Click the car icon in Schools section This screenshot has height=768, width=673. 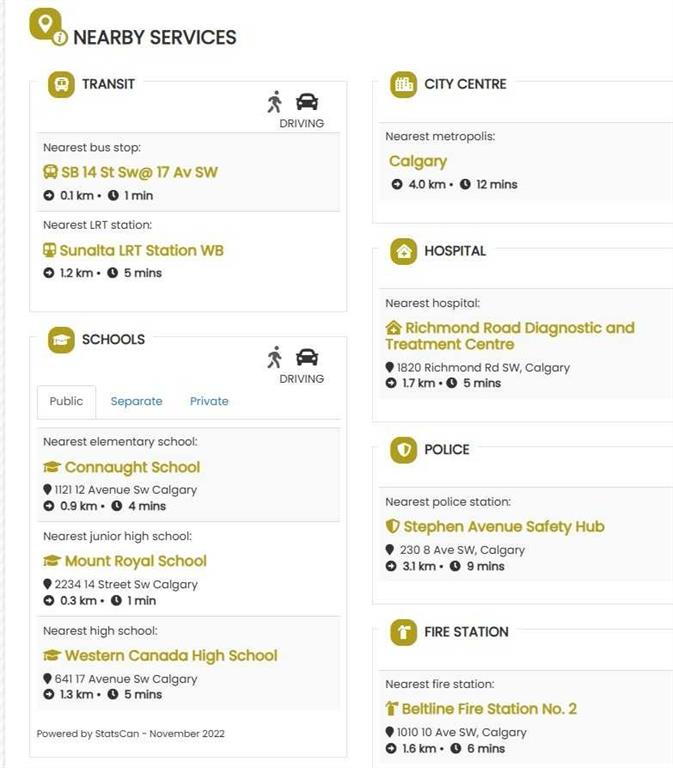[x=307, y=357]
